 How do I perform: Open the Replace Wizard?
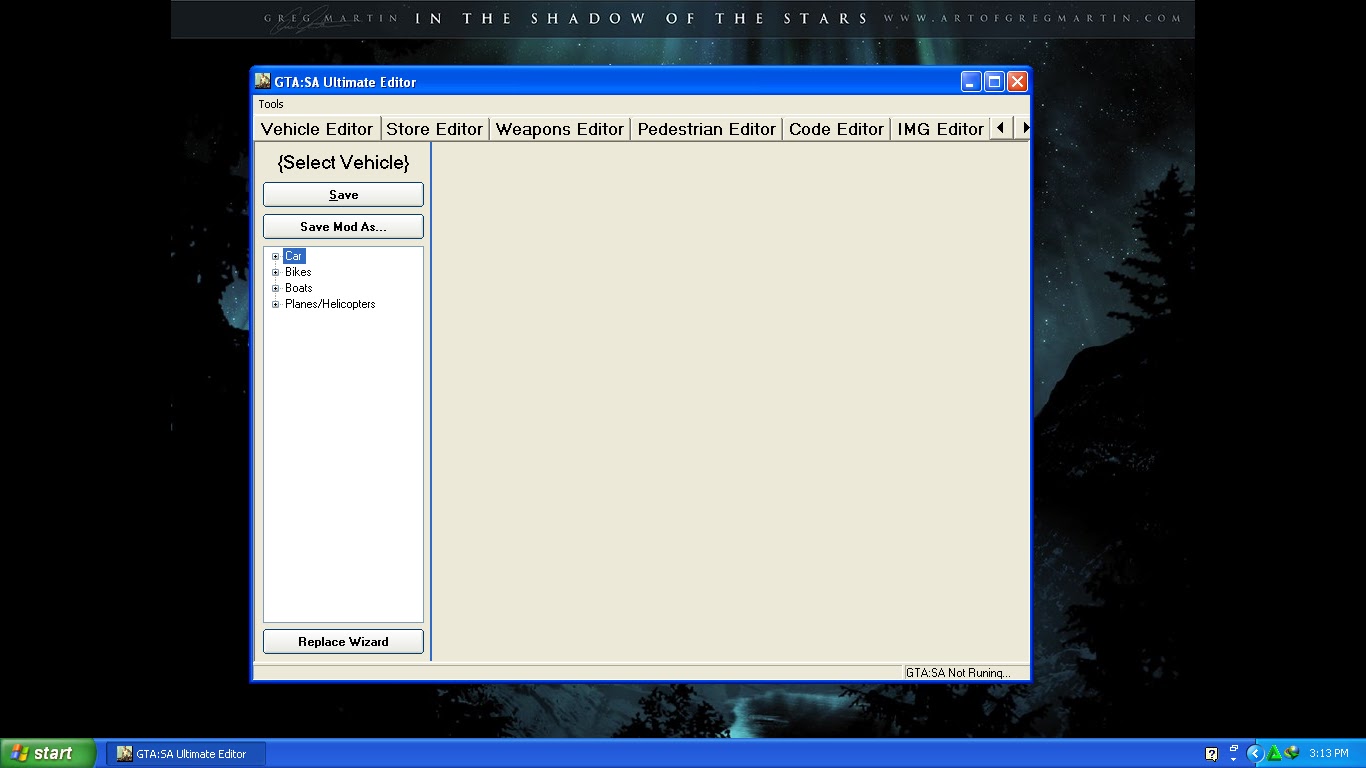click(x=343, y=642)
